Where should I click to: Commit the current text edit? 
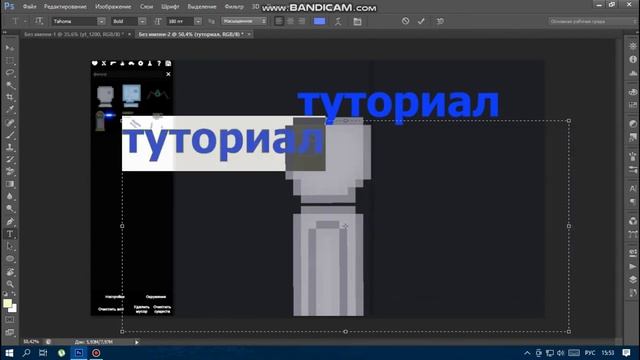421,21
